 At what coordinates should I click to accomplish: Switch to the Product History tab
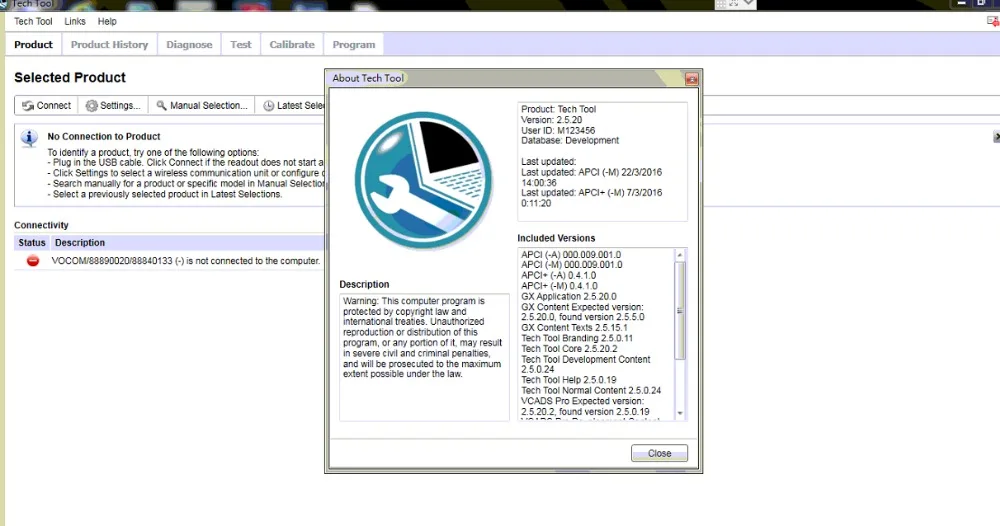(109, 45)
